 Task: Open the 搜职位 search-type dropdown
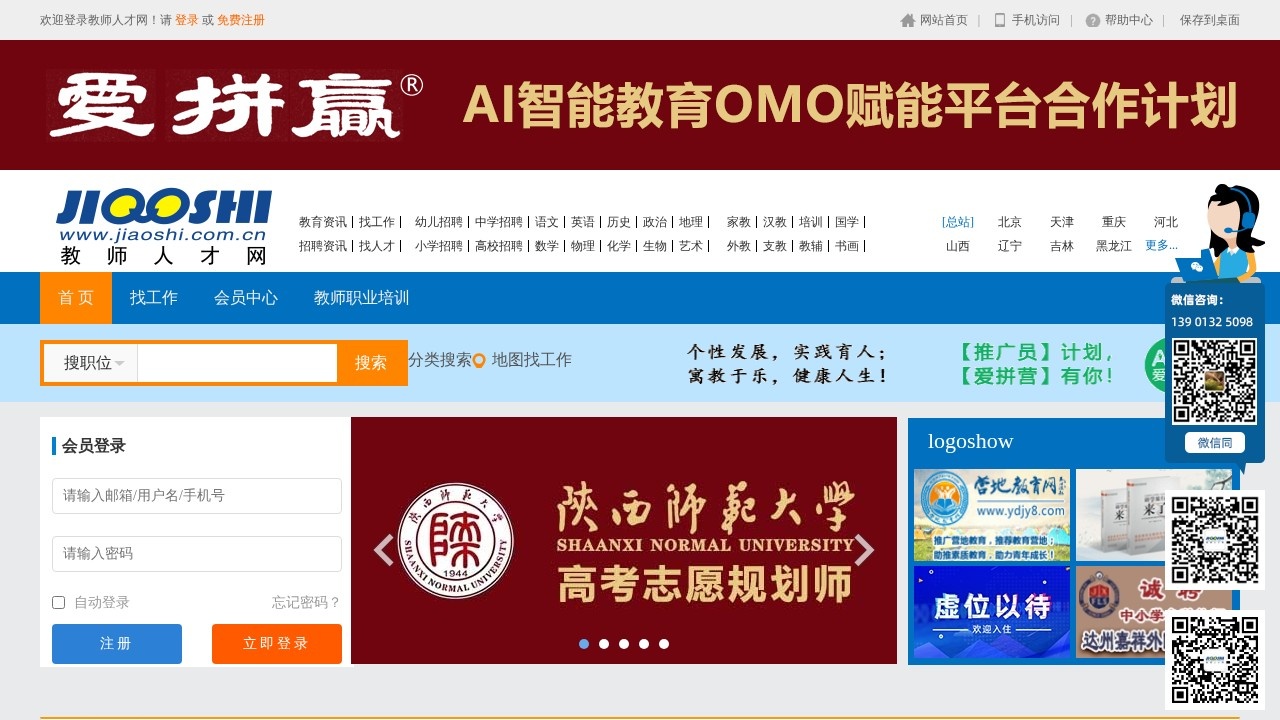click(x=88, y=362)
